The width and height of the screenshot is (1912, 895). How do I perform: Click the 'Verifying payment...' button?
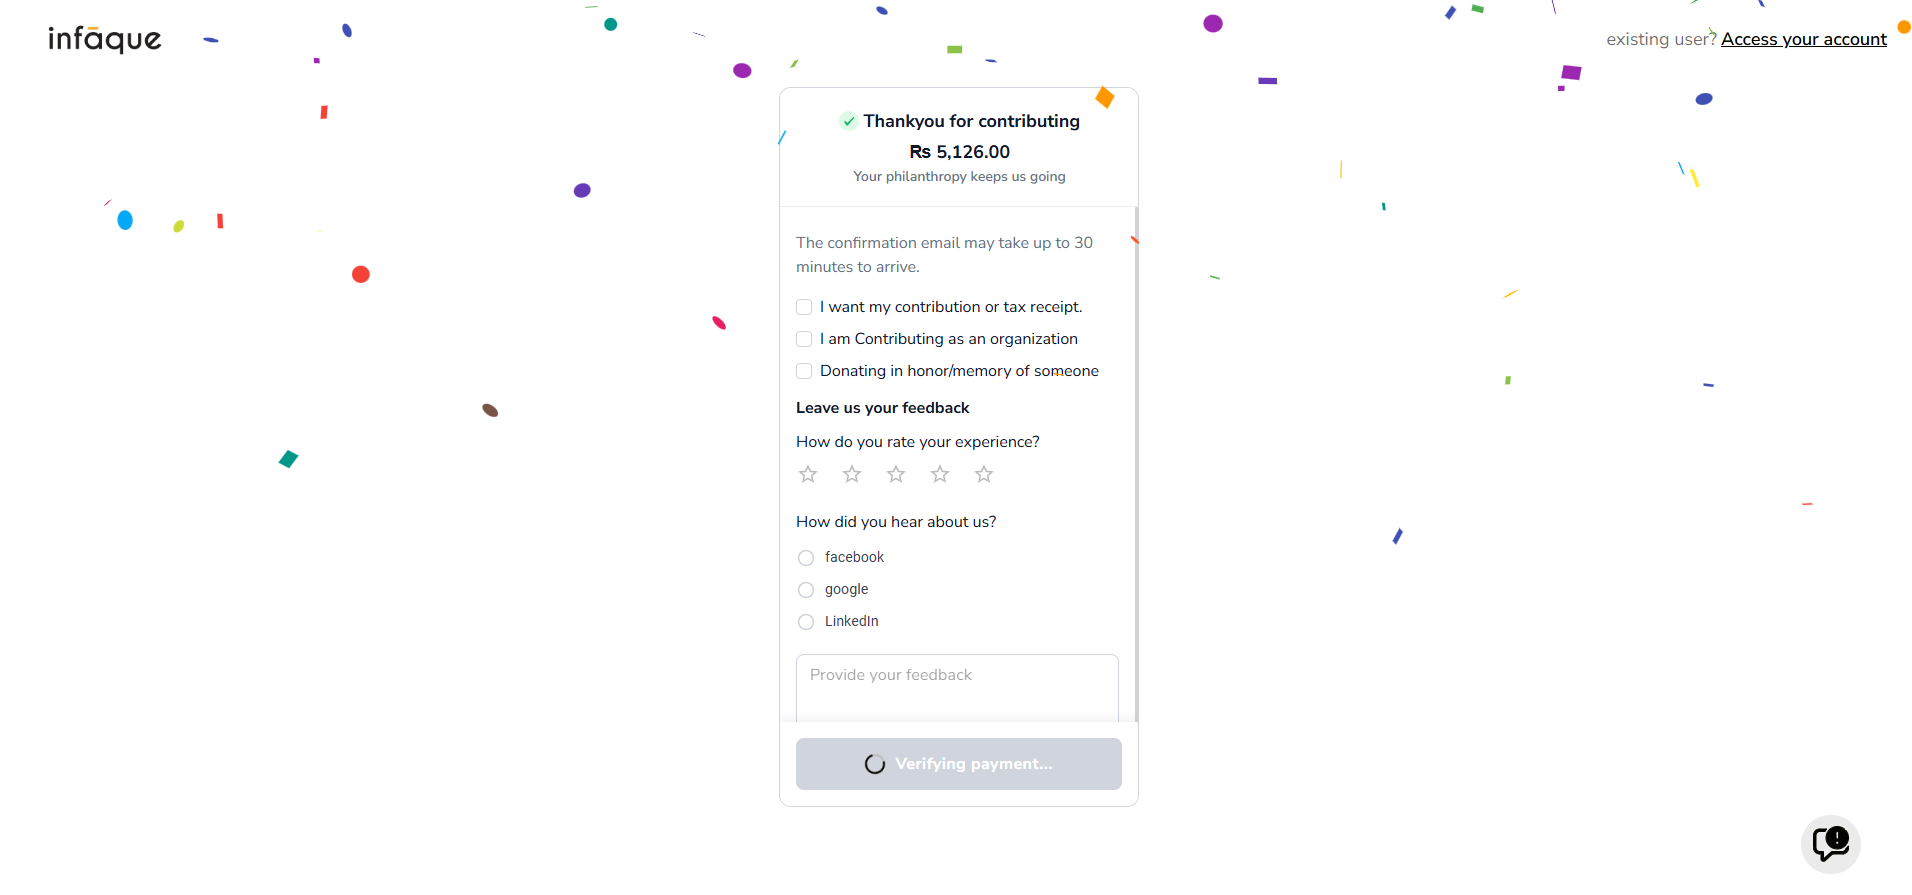[x=959, y=764]
